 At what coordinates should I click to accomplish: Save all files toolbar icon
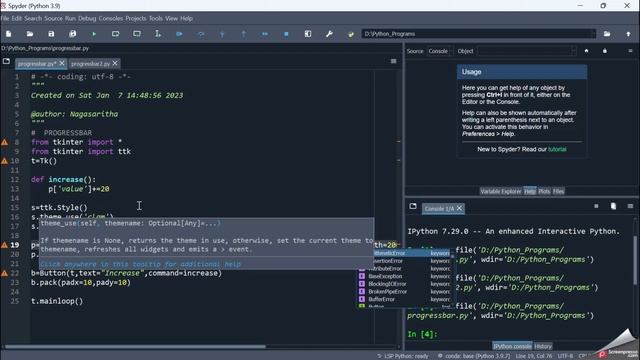coord(72,34)
